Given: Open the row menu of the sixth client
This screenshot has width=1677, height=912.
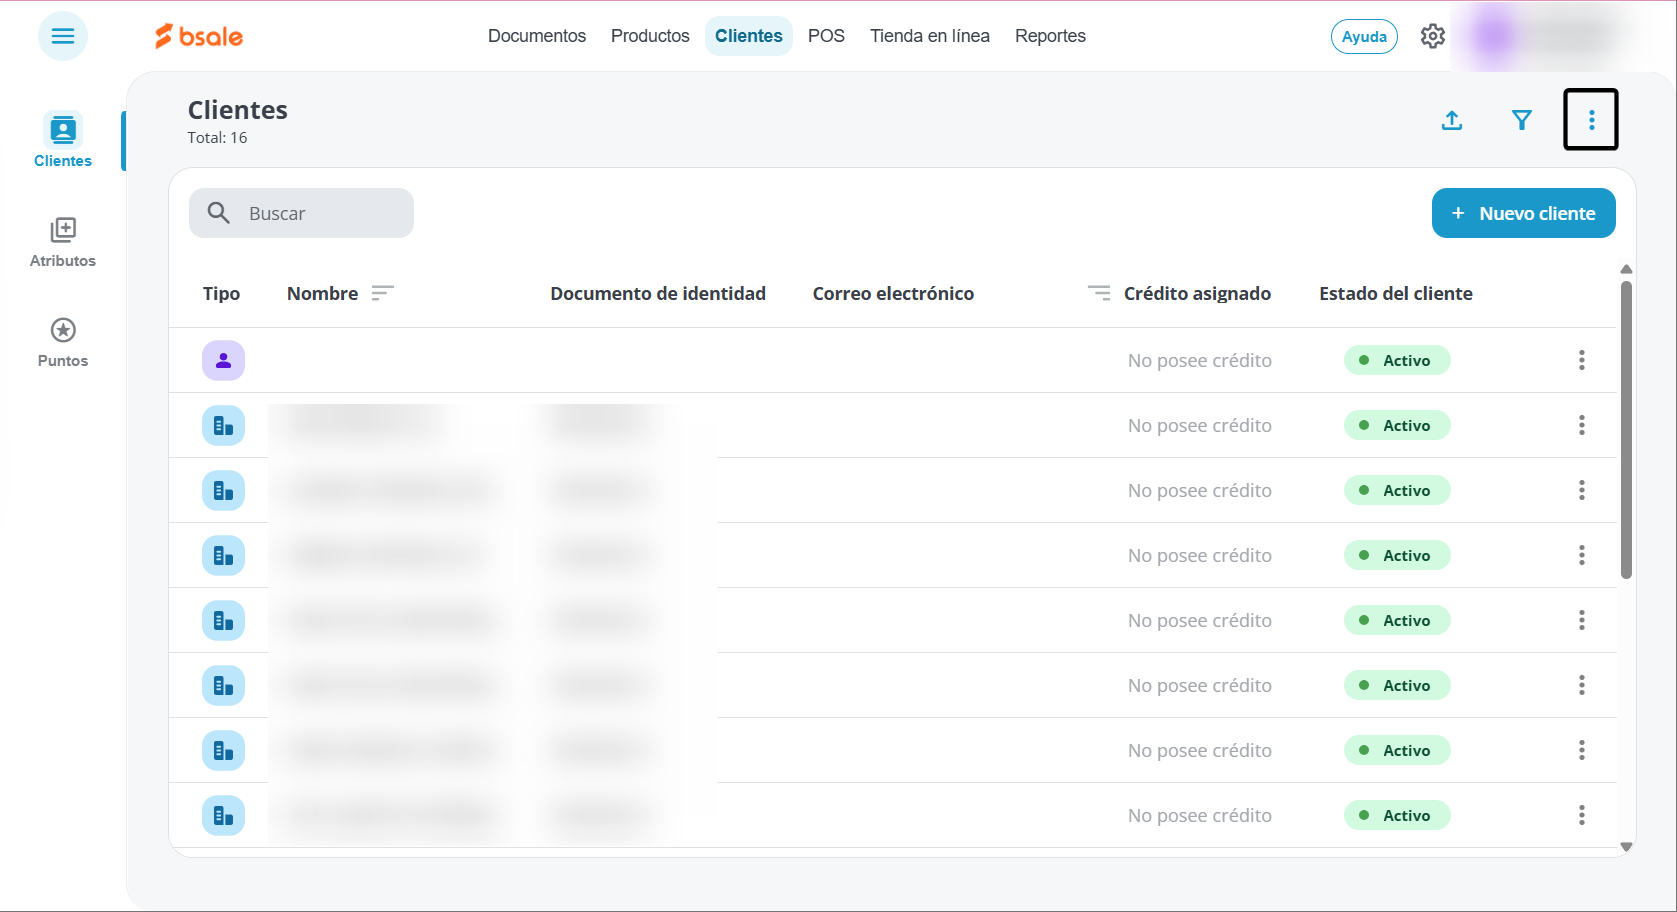Looking at the screenshot, I should point(1582,685).
